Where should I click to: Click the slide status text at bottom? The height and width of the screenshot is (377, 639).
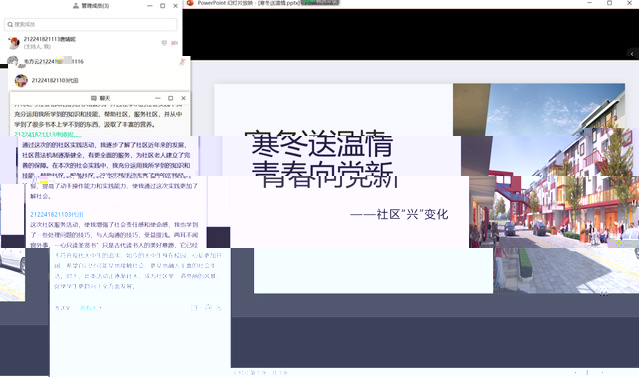click(261, 373)
